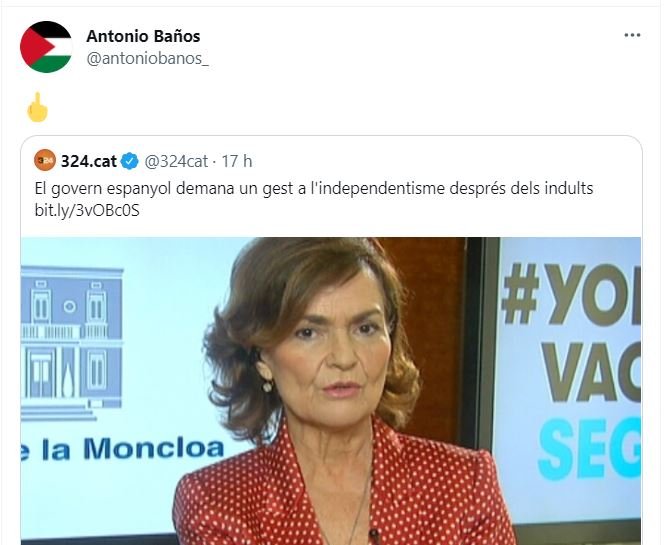
Task: Click the middle finger emoji in tweet
Action: pyautogui.click(x=37, y=107)
